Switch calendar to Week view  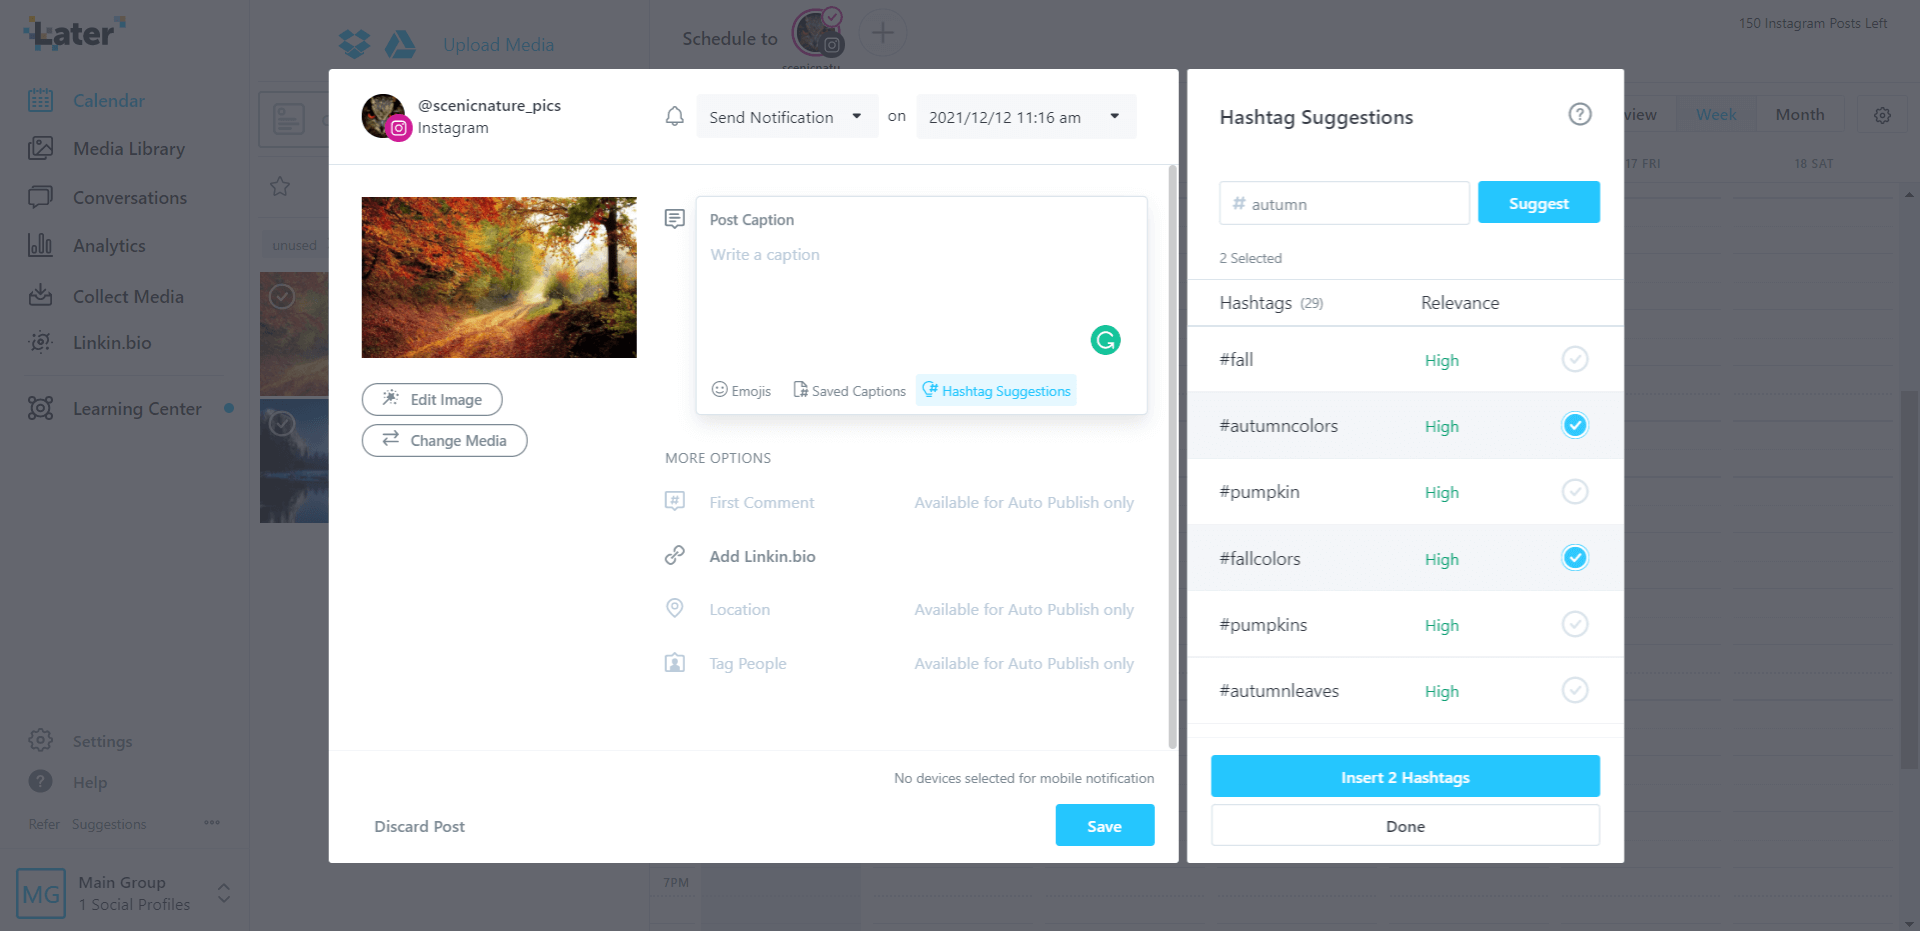(1716, 114)
